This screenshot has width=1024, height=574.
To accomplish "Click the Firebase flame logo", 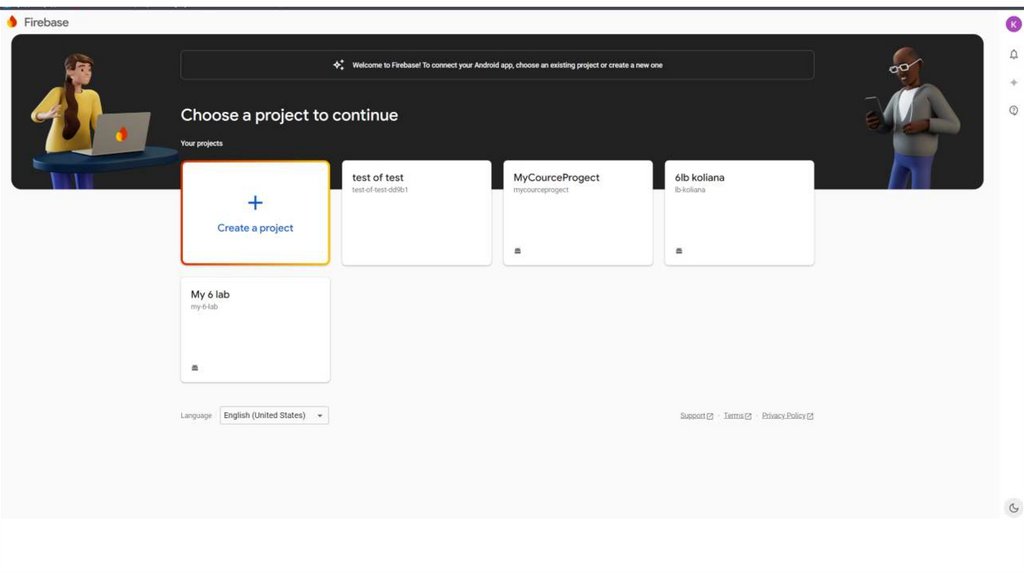I will (x=12, y=22).
